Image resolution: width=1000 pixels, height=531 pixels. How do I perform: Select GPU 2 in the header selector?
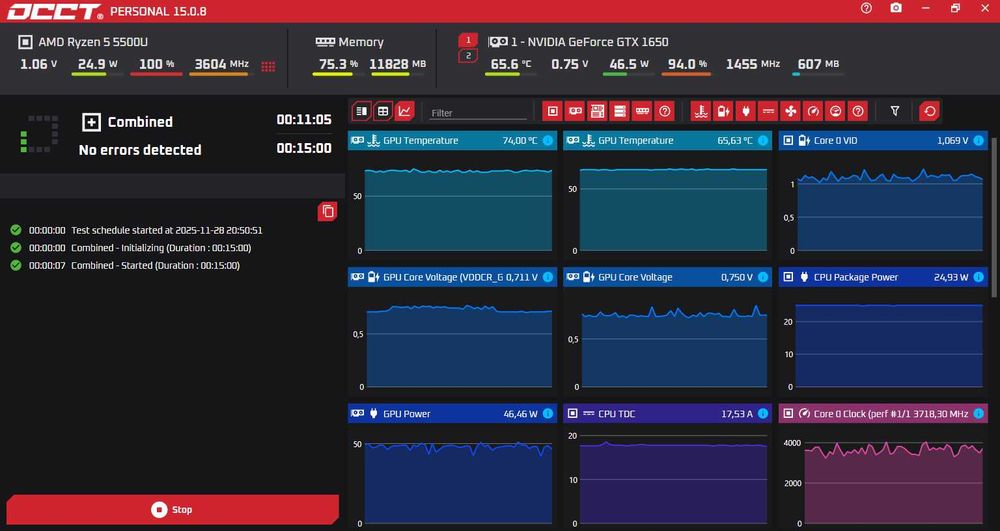[x=468, y=56]
